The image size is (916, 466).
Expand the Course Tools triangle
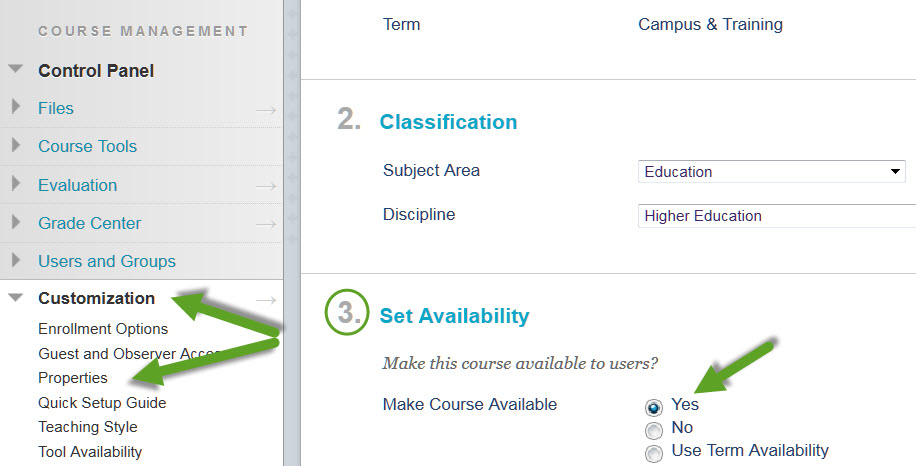click(16, 145)
